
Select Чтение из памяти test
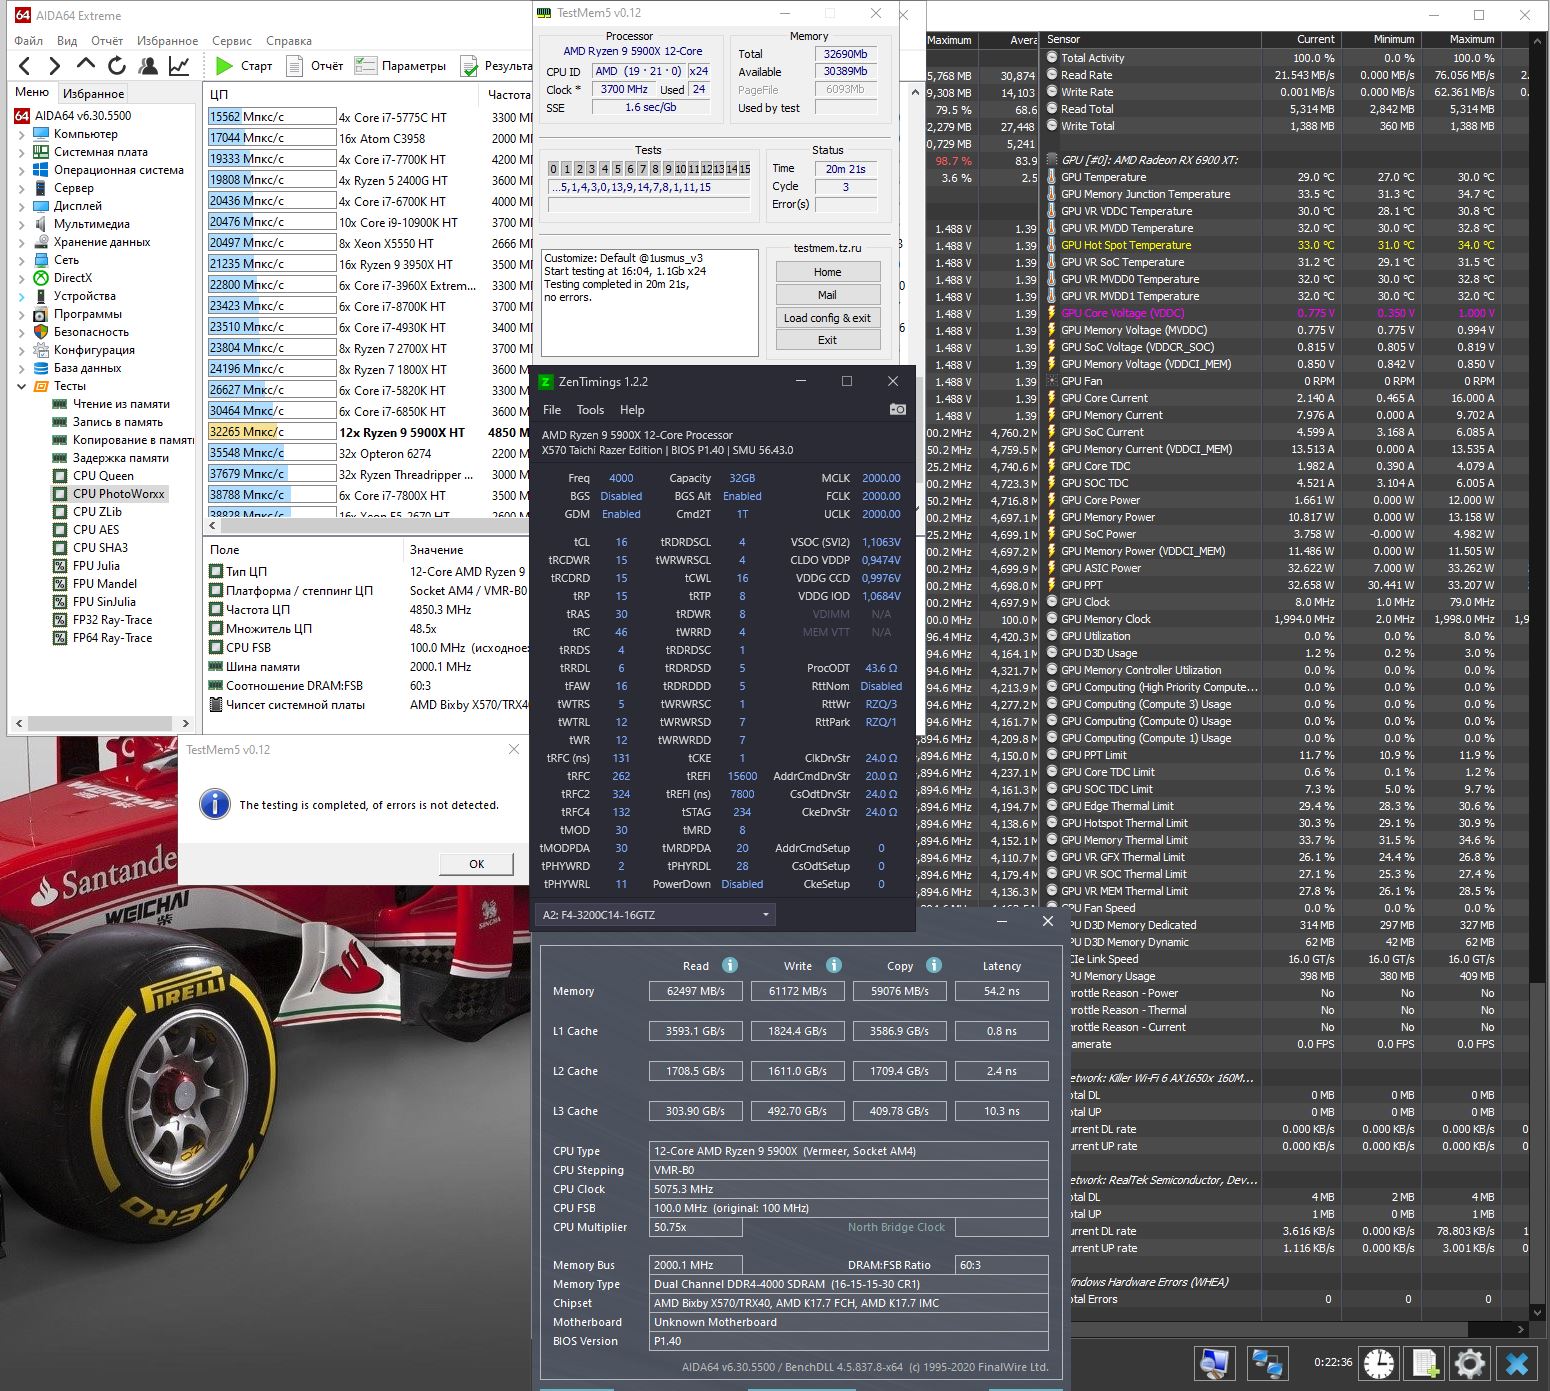point(121,404)
